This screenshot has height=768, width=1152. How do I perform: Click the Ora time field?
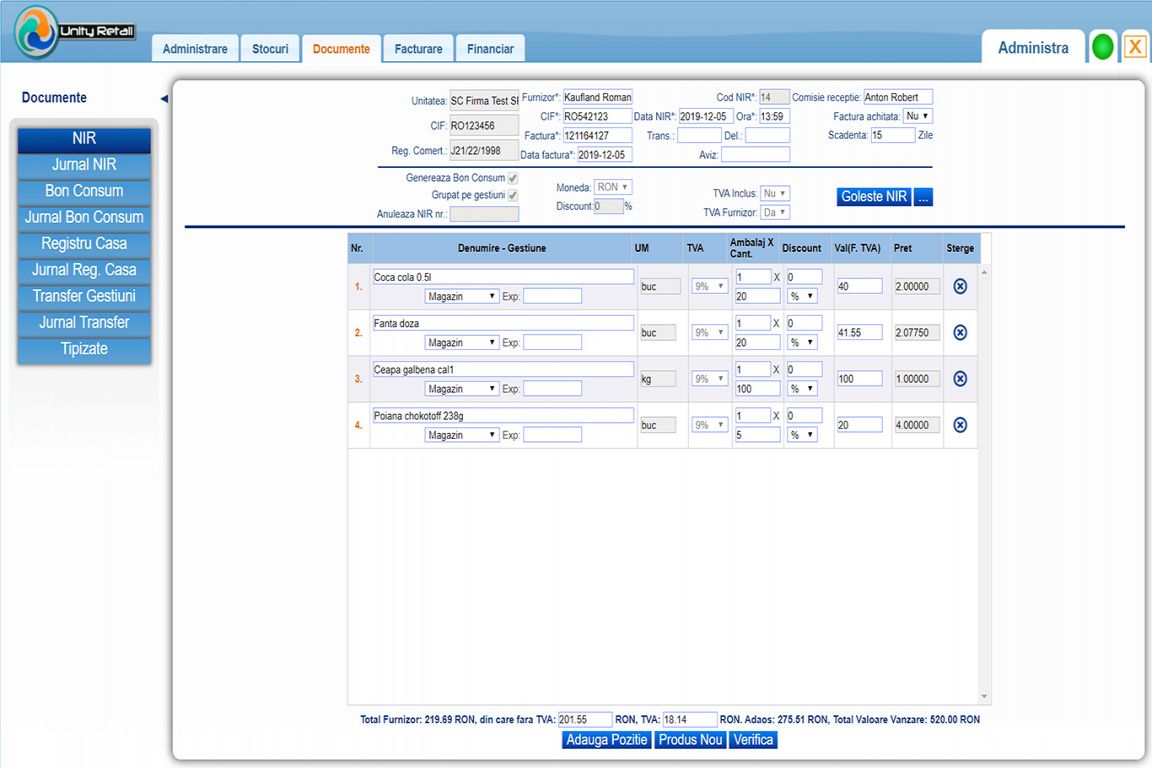pyautogui.click(x=774, y=116)
